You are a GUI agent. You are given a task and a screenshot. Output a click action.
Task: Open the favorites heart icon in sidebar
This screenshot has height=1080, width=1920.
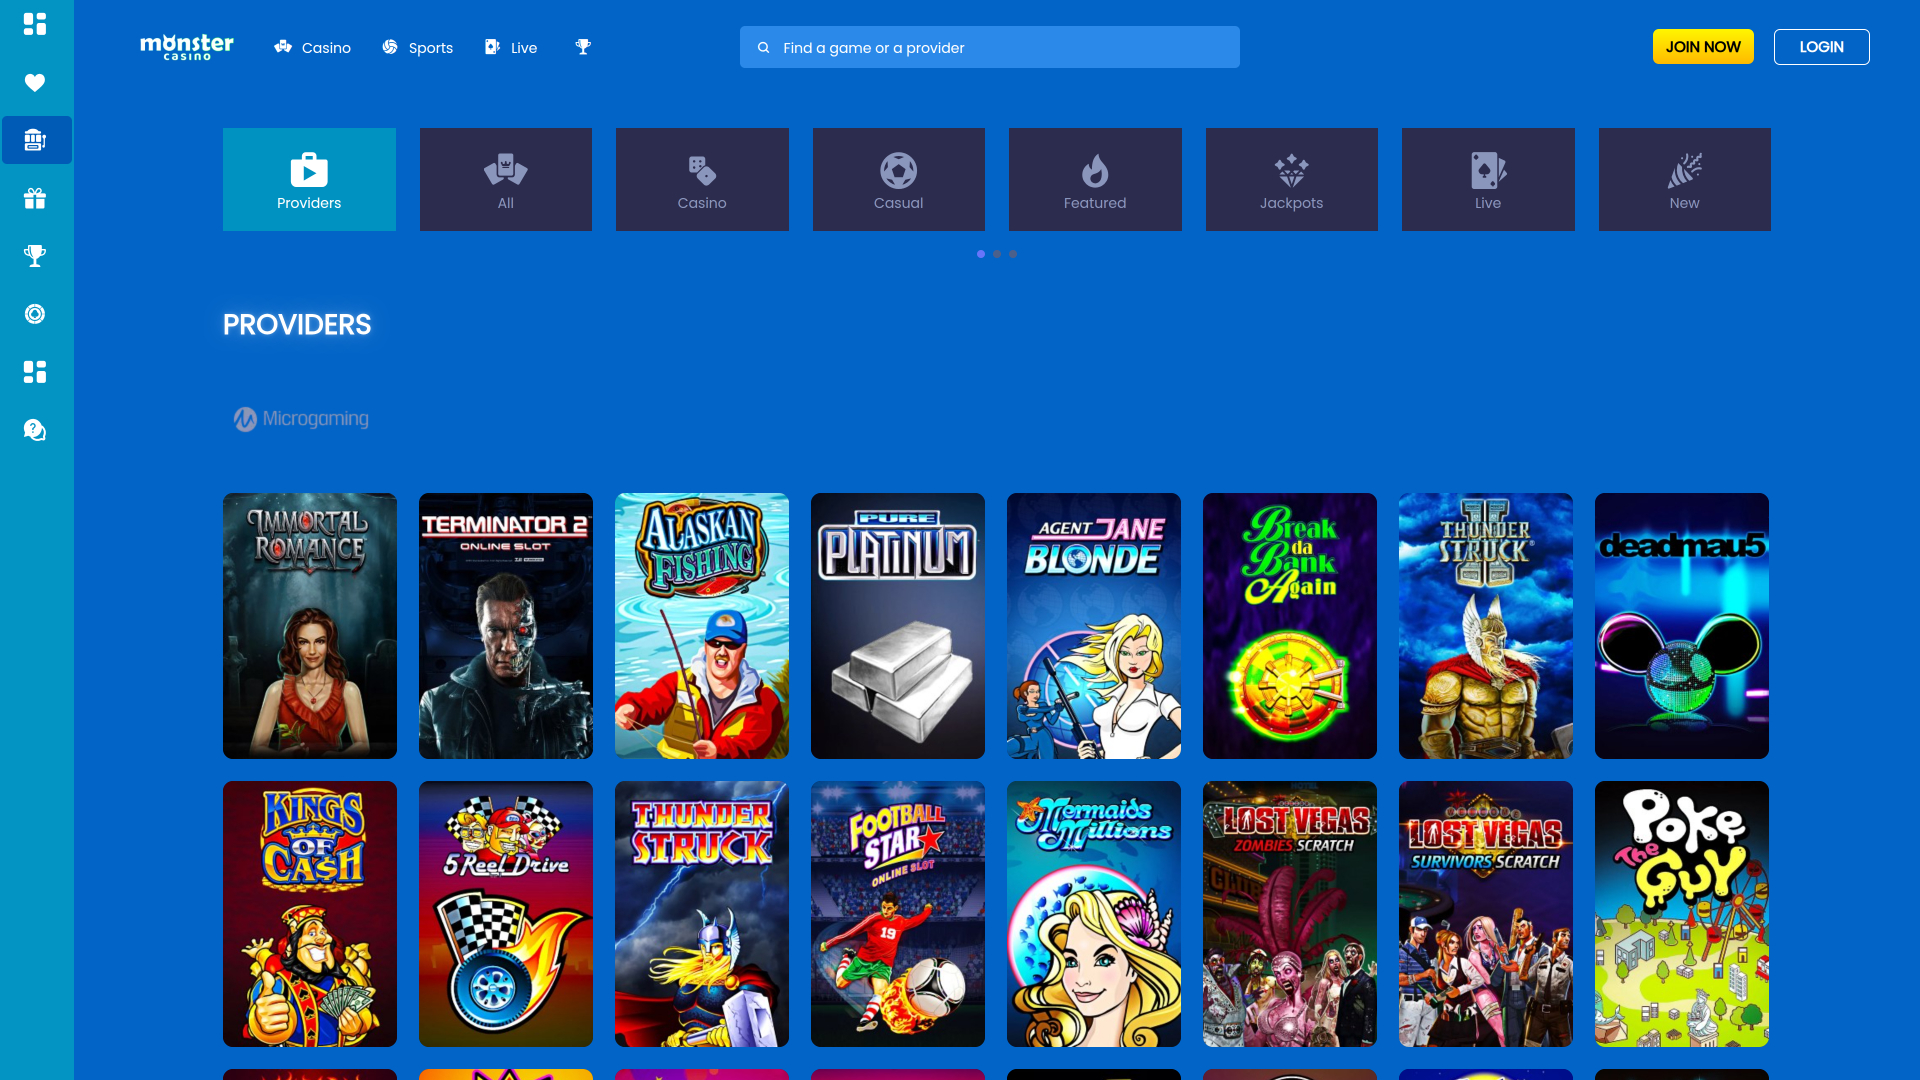click(x=36, y=83)
